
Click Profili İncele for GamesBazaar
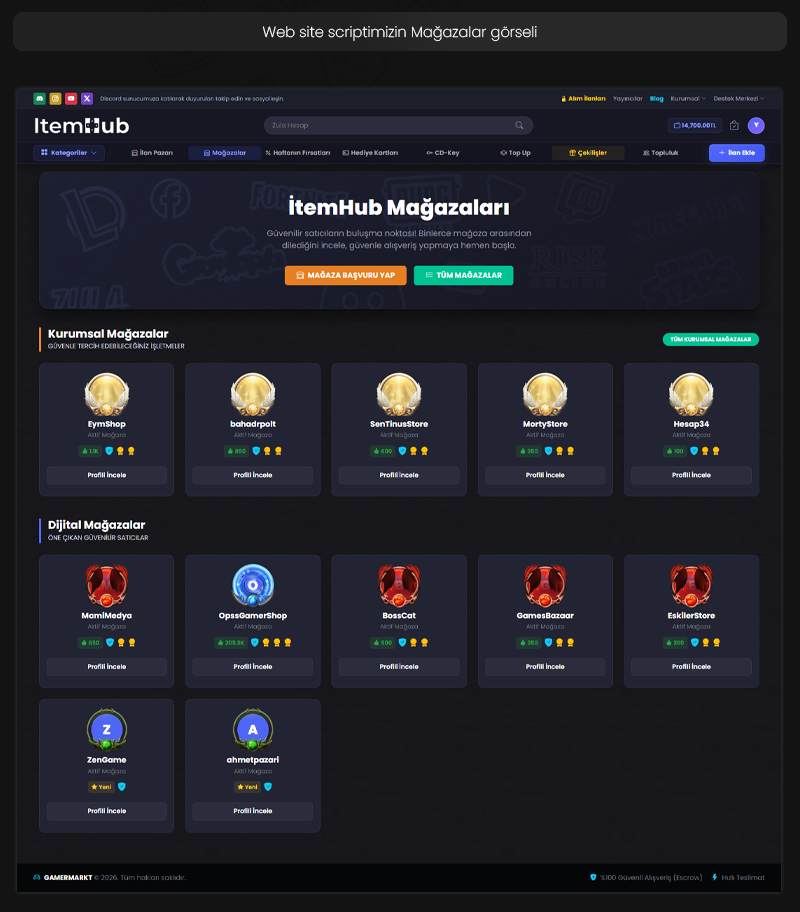click(545, 667)
